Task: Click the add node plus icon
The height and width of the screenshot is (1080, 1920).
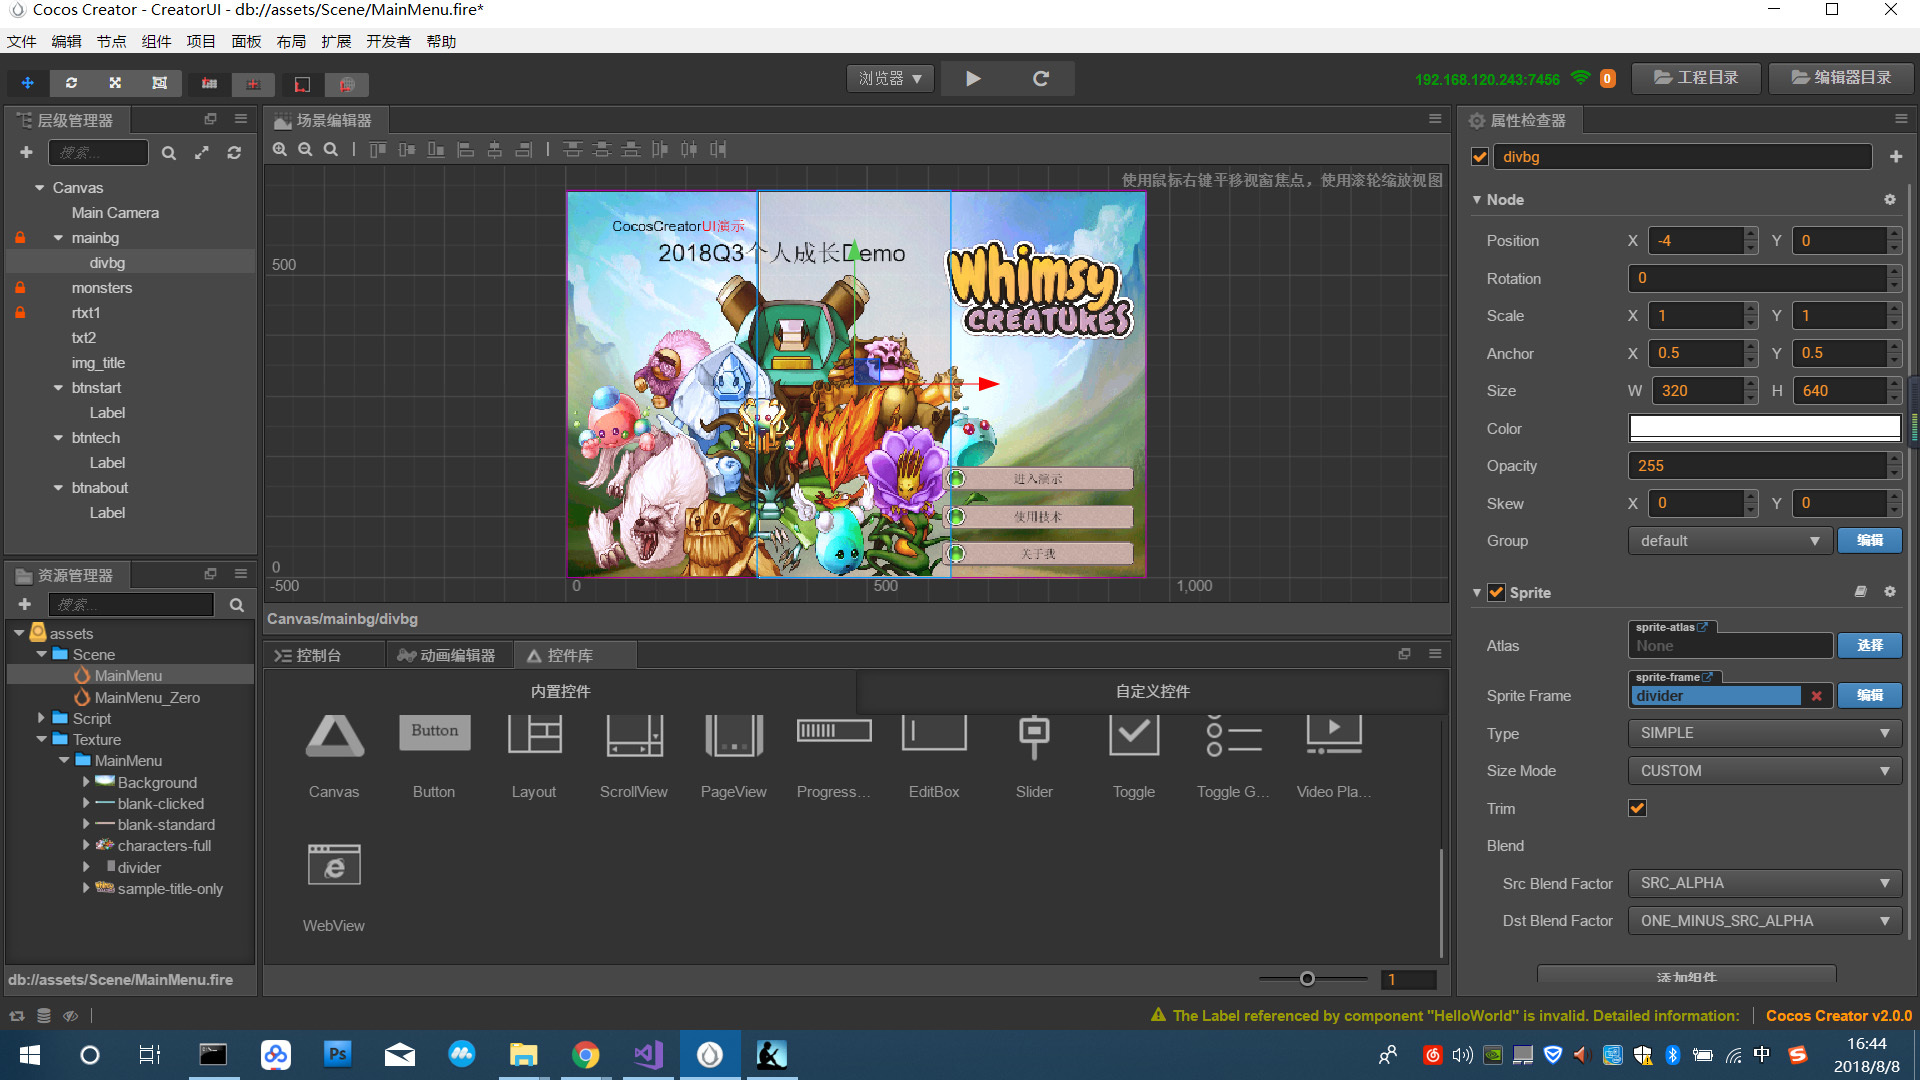Action: pos(26,153)
